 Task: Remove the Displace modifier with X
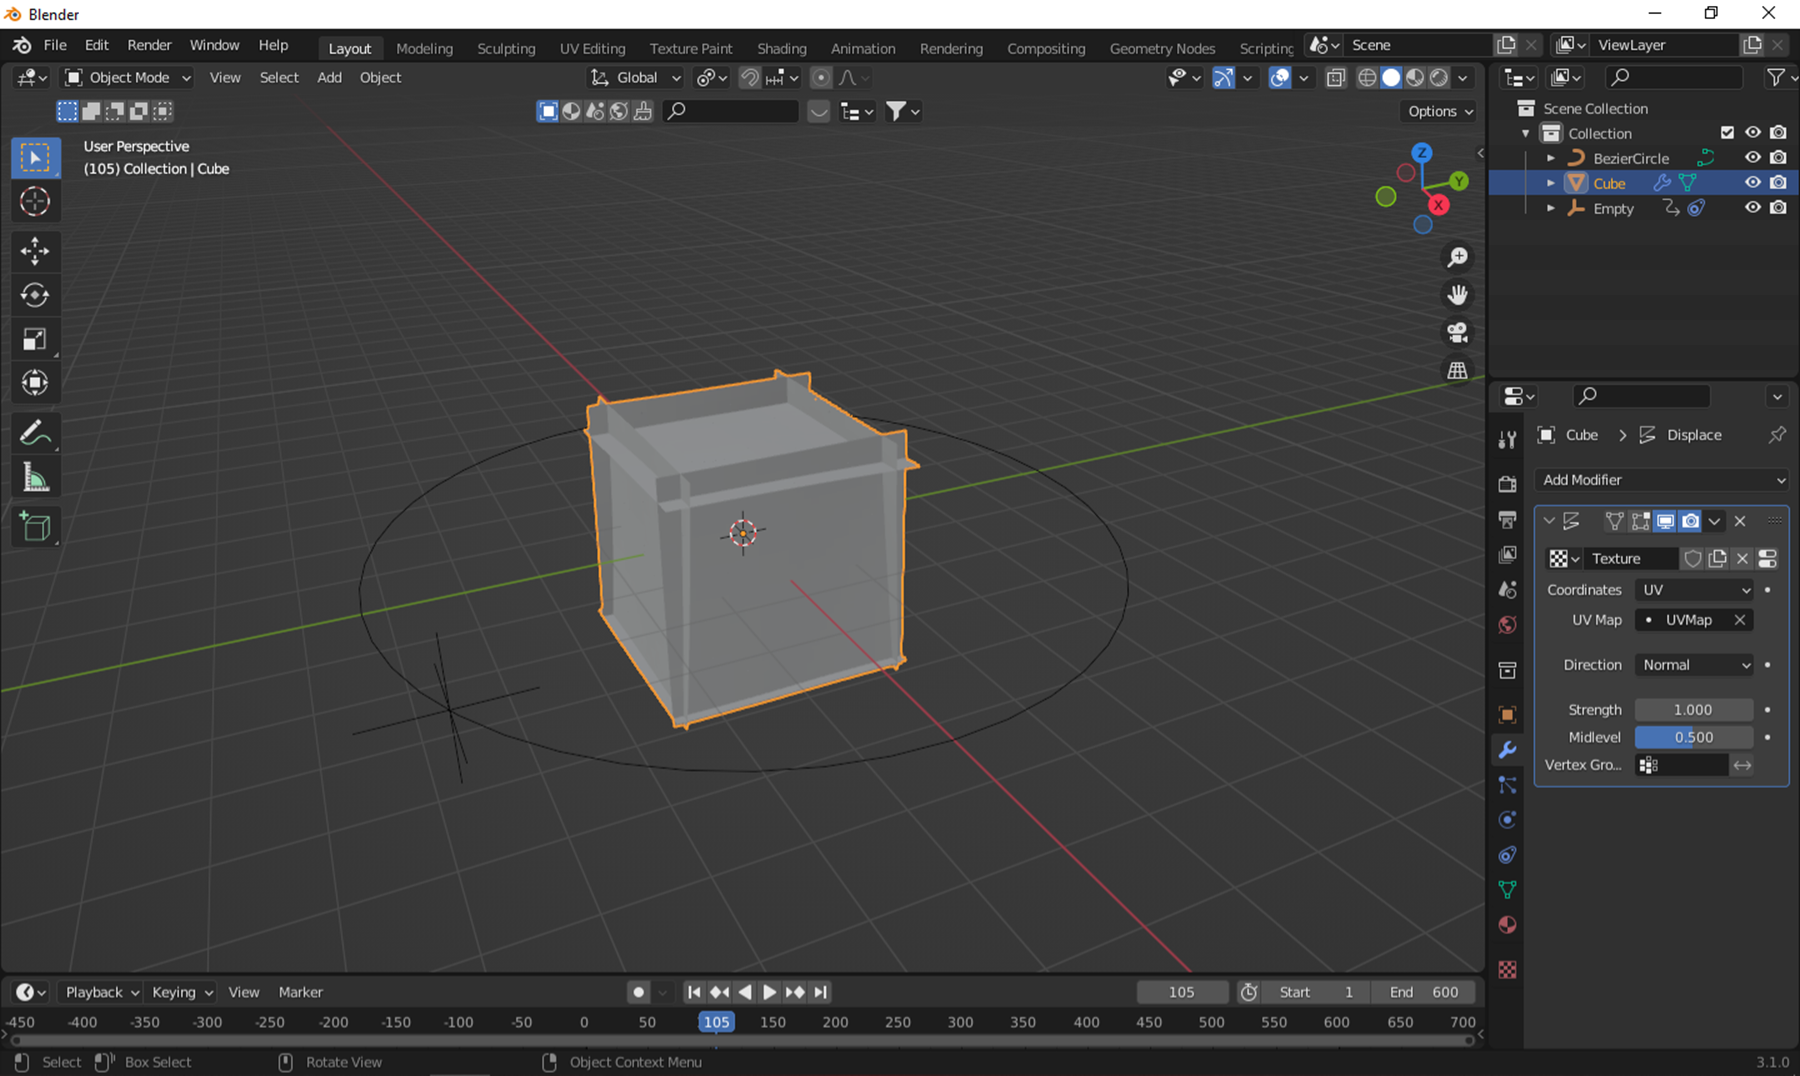point(1740,521)
